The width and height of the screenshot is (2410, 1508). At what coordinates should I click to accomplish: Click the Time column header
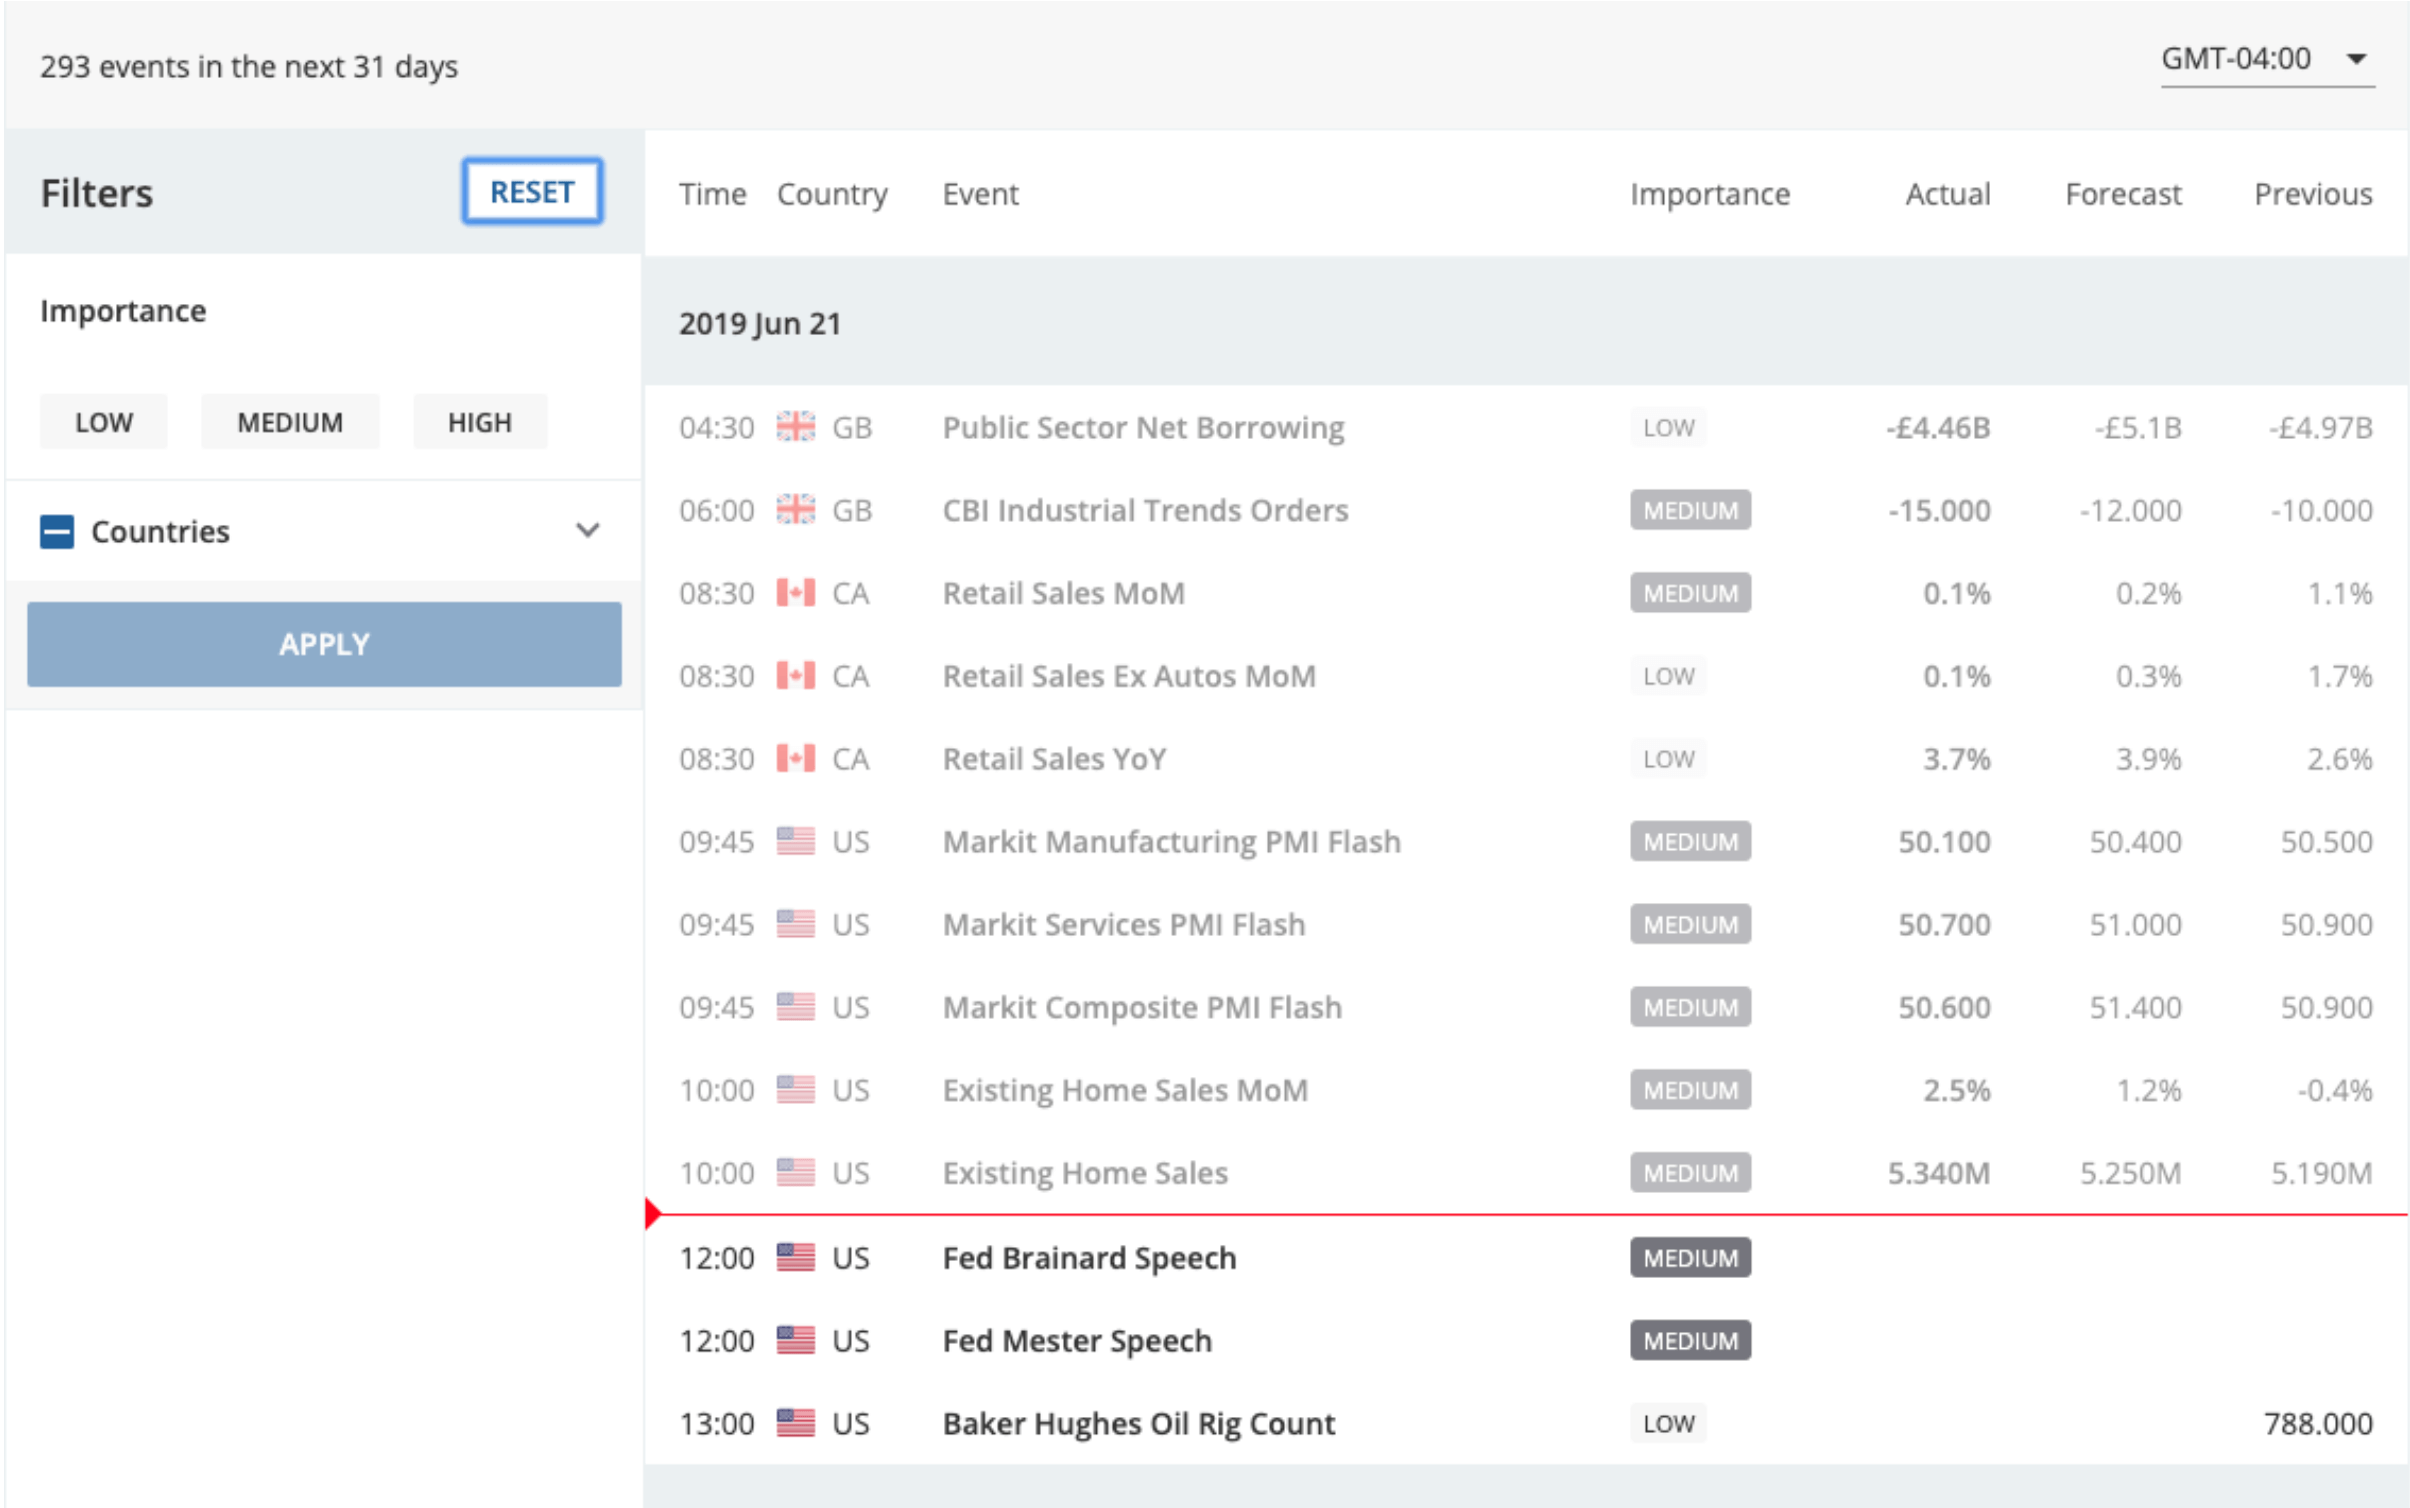[712, 193]
